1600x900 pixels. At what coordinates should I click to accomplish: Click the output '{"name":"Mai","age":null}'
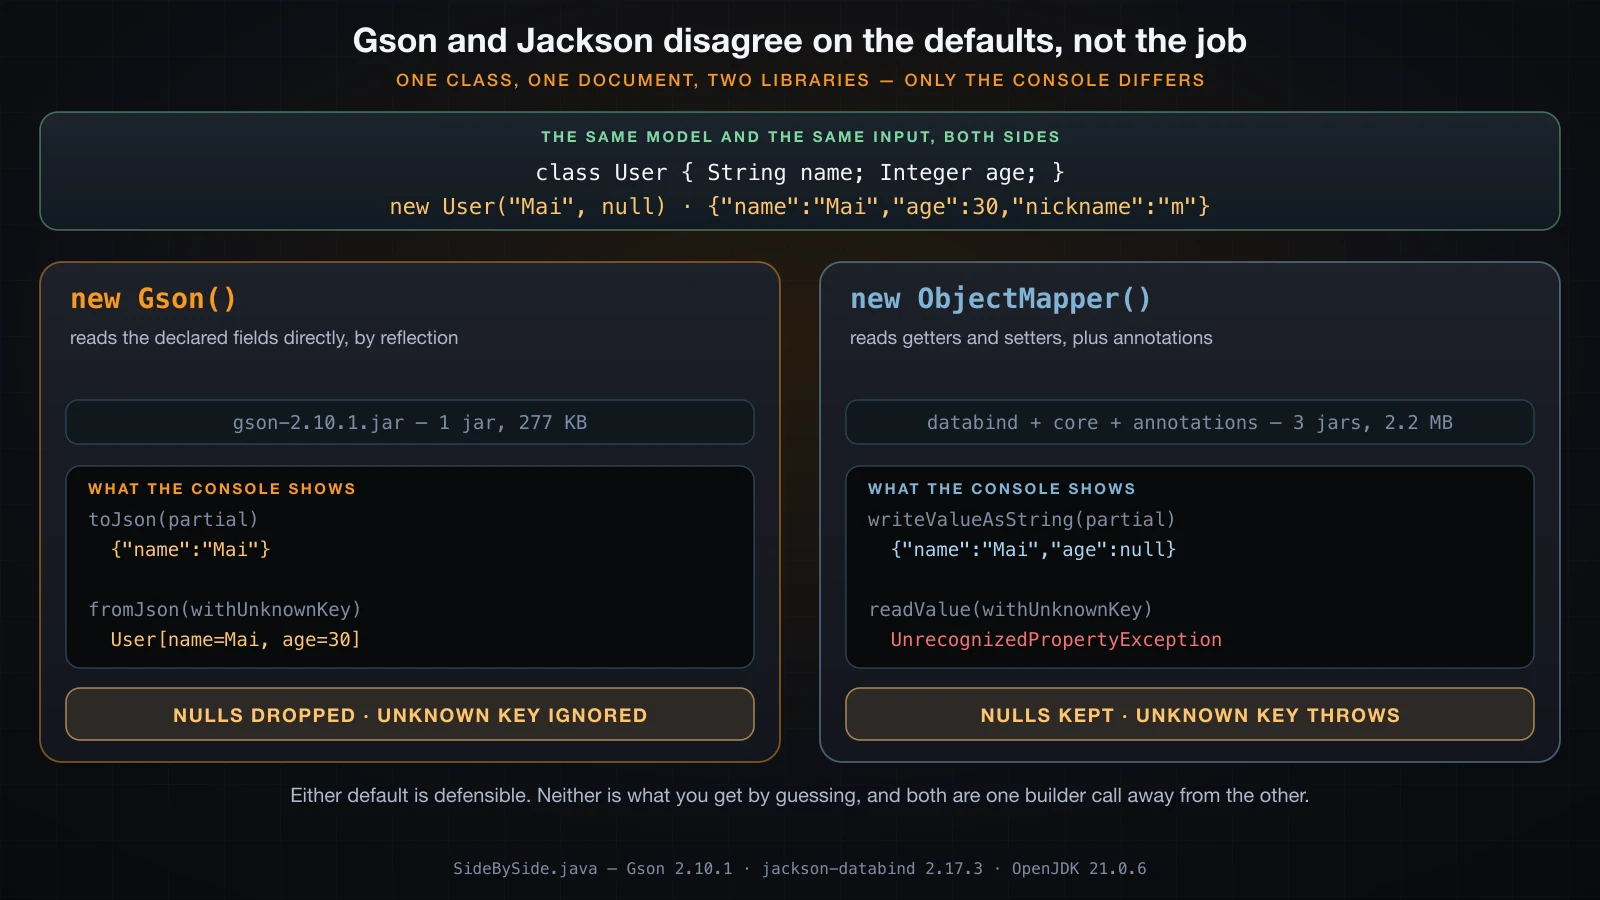(1033, 550)
